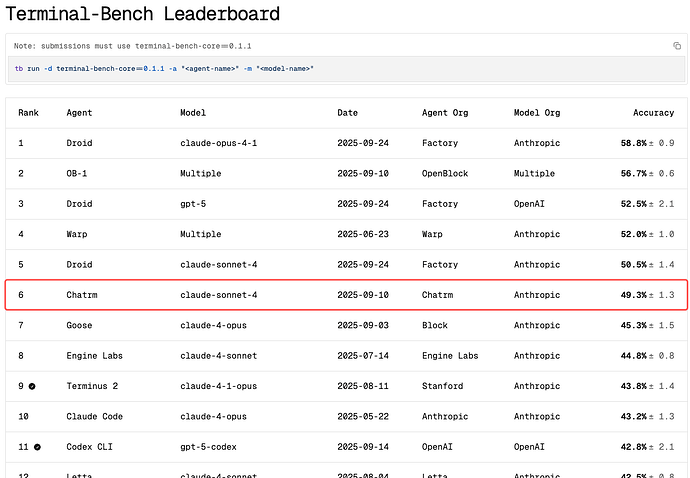The height and width of the screenshot is (478, 690).
Task: Sort table by Date header
Action: tap(348, 113)
